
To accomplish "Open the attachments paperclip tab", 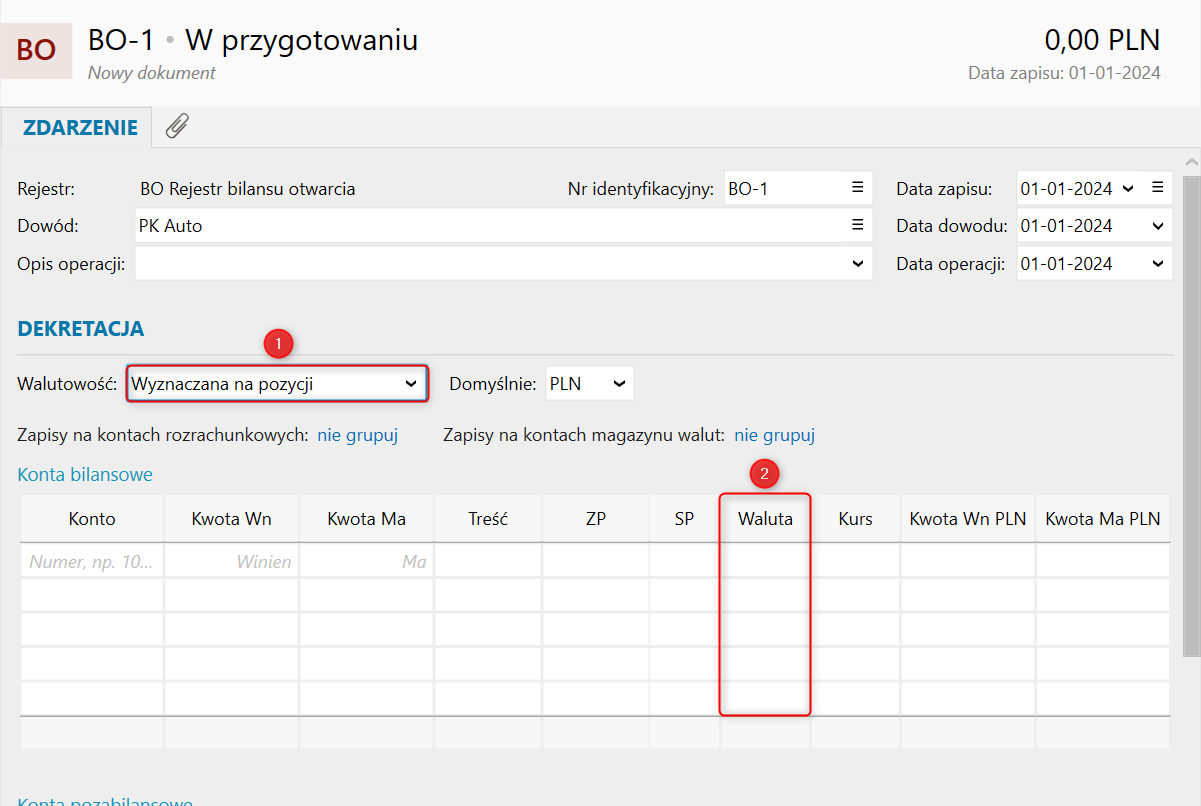I will tap(177, 126).
